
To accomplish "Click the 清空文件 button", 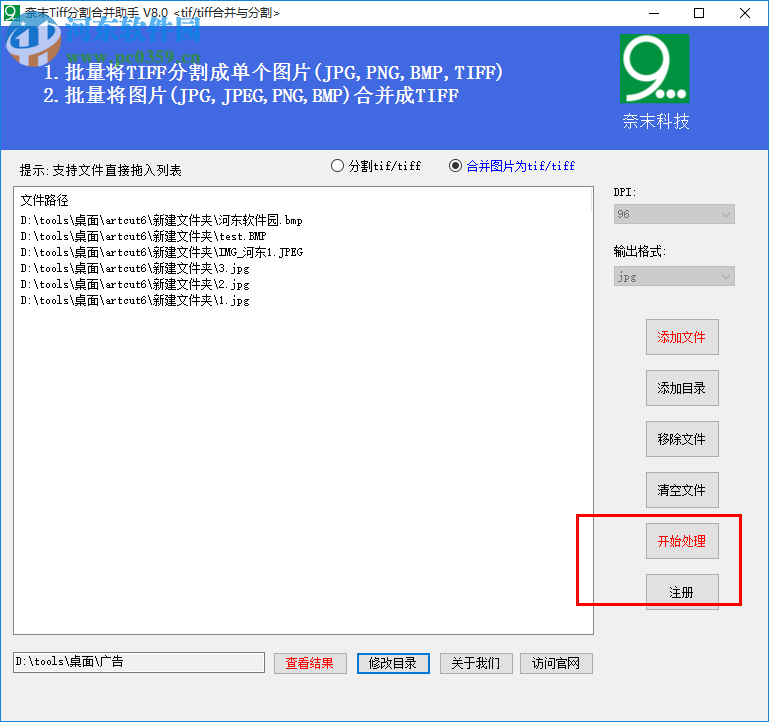I will pyautogui.click(x=682, y=490).
